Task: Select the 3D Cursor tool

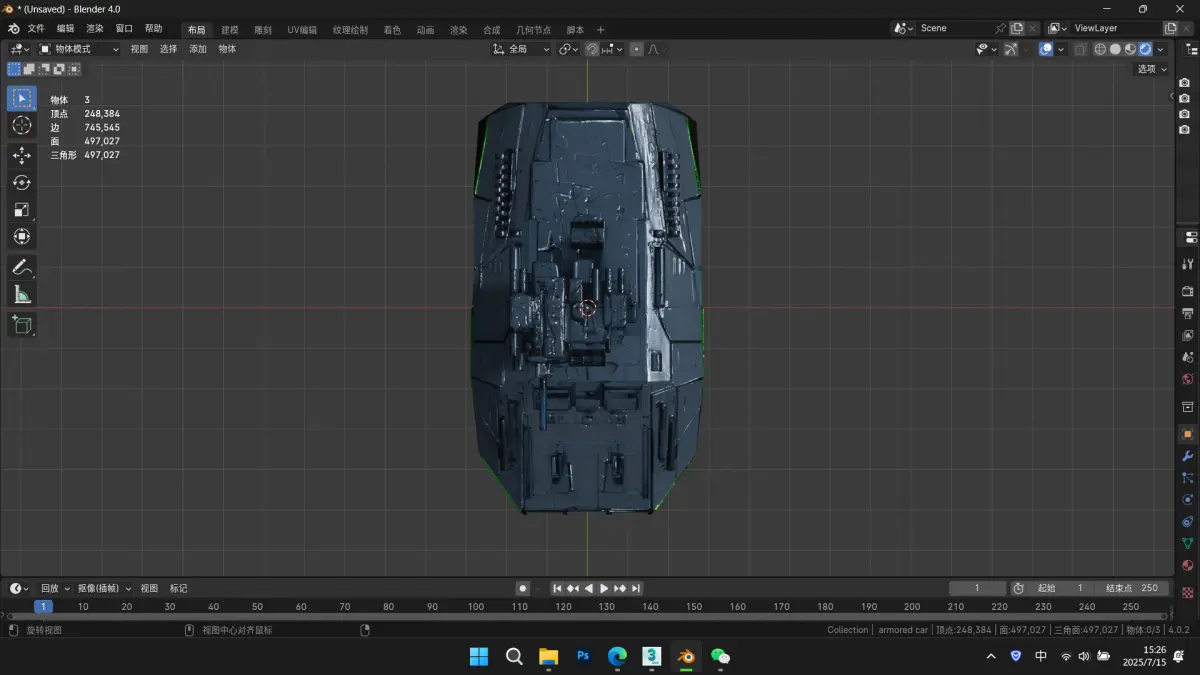Action: point(21,125)
